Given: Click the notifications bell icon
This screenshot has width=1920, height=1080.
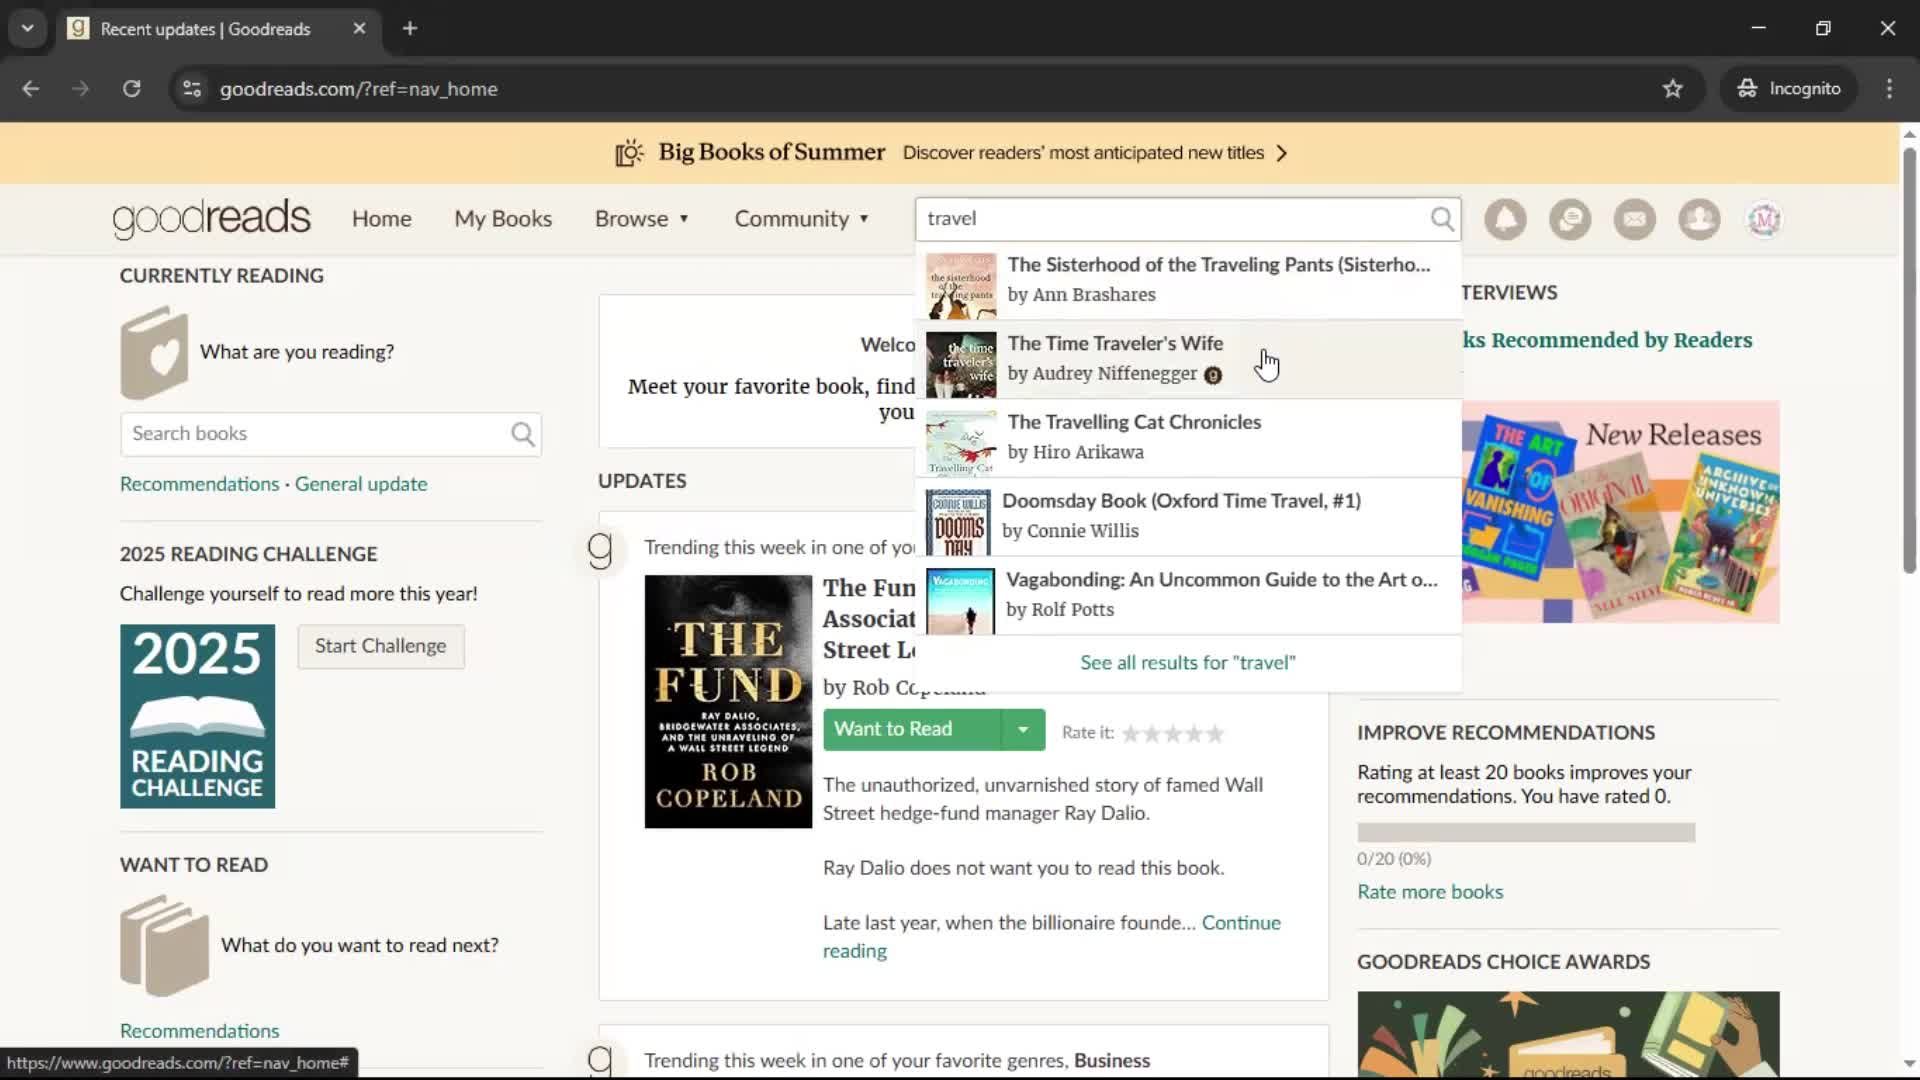Looking at the screenshot, I should 1505,219.
